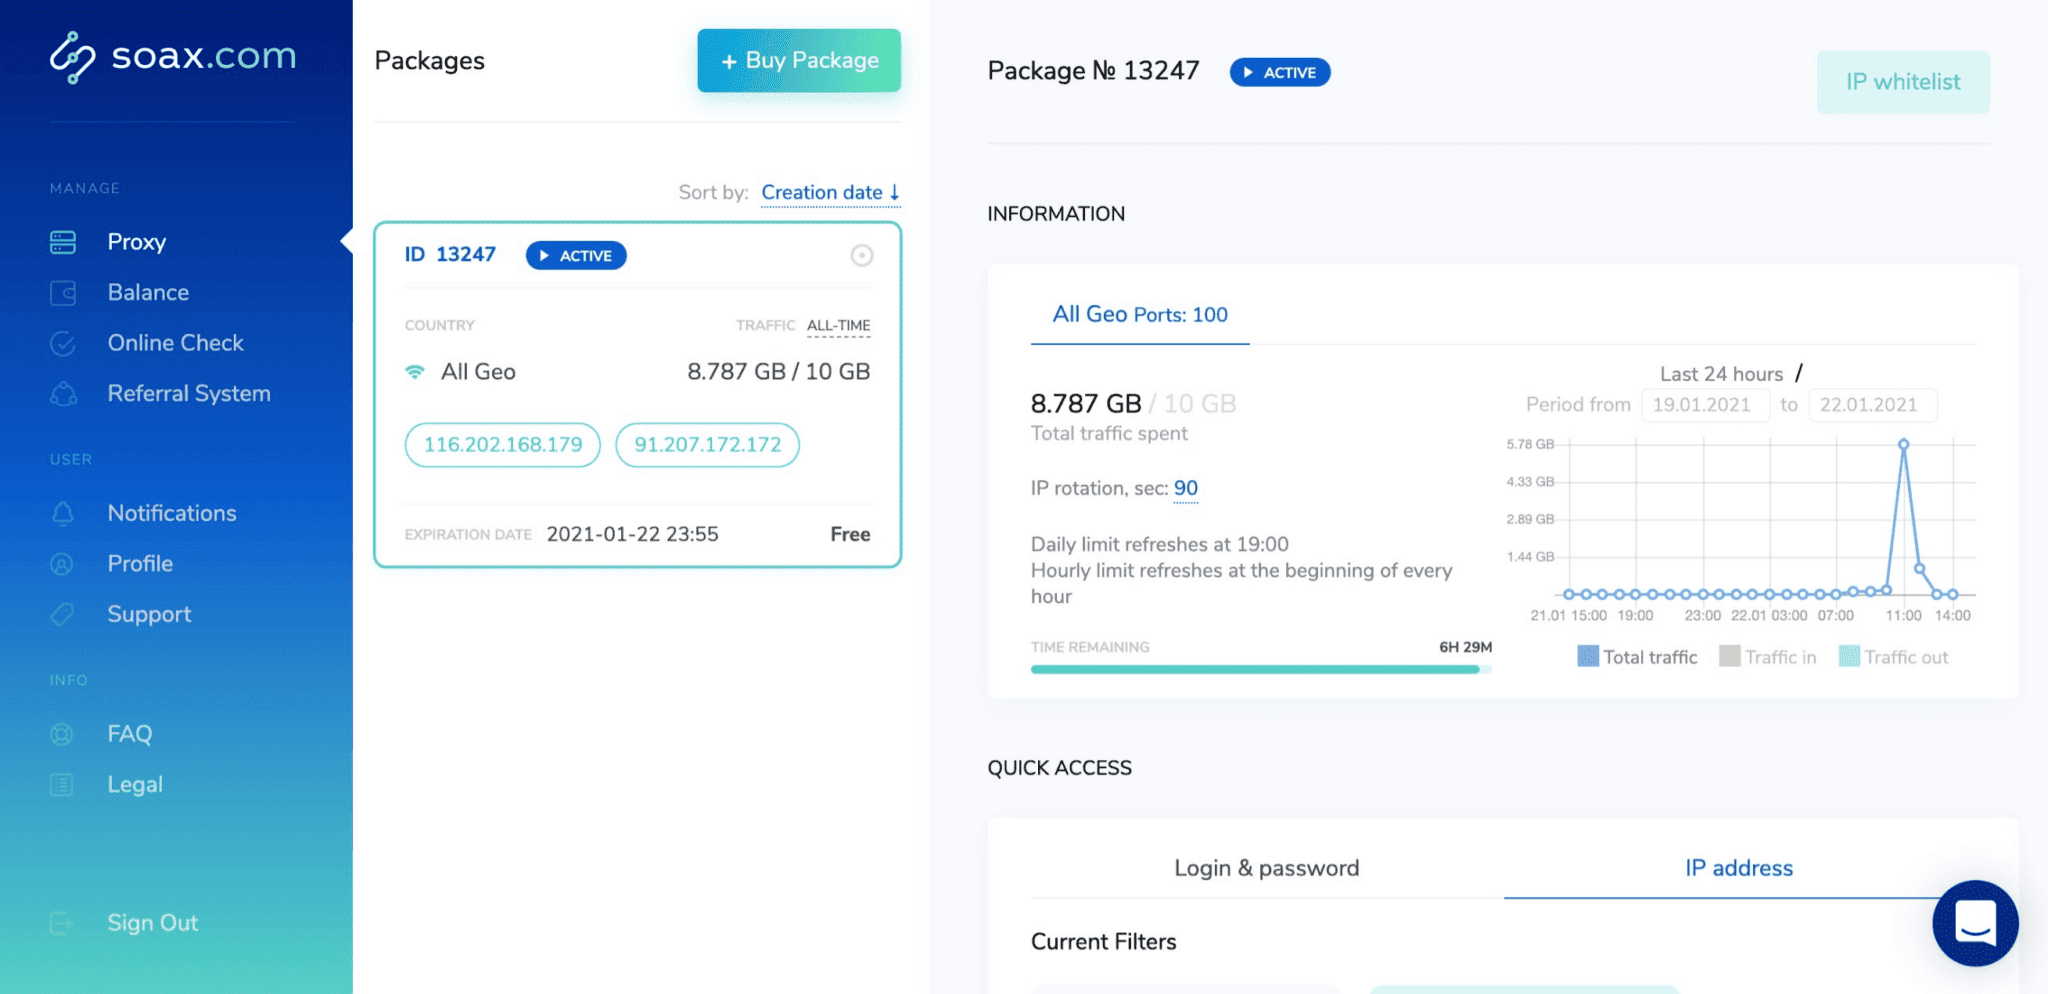Open Profile via its sidebar icon

click(63, 563)
